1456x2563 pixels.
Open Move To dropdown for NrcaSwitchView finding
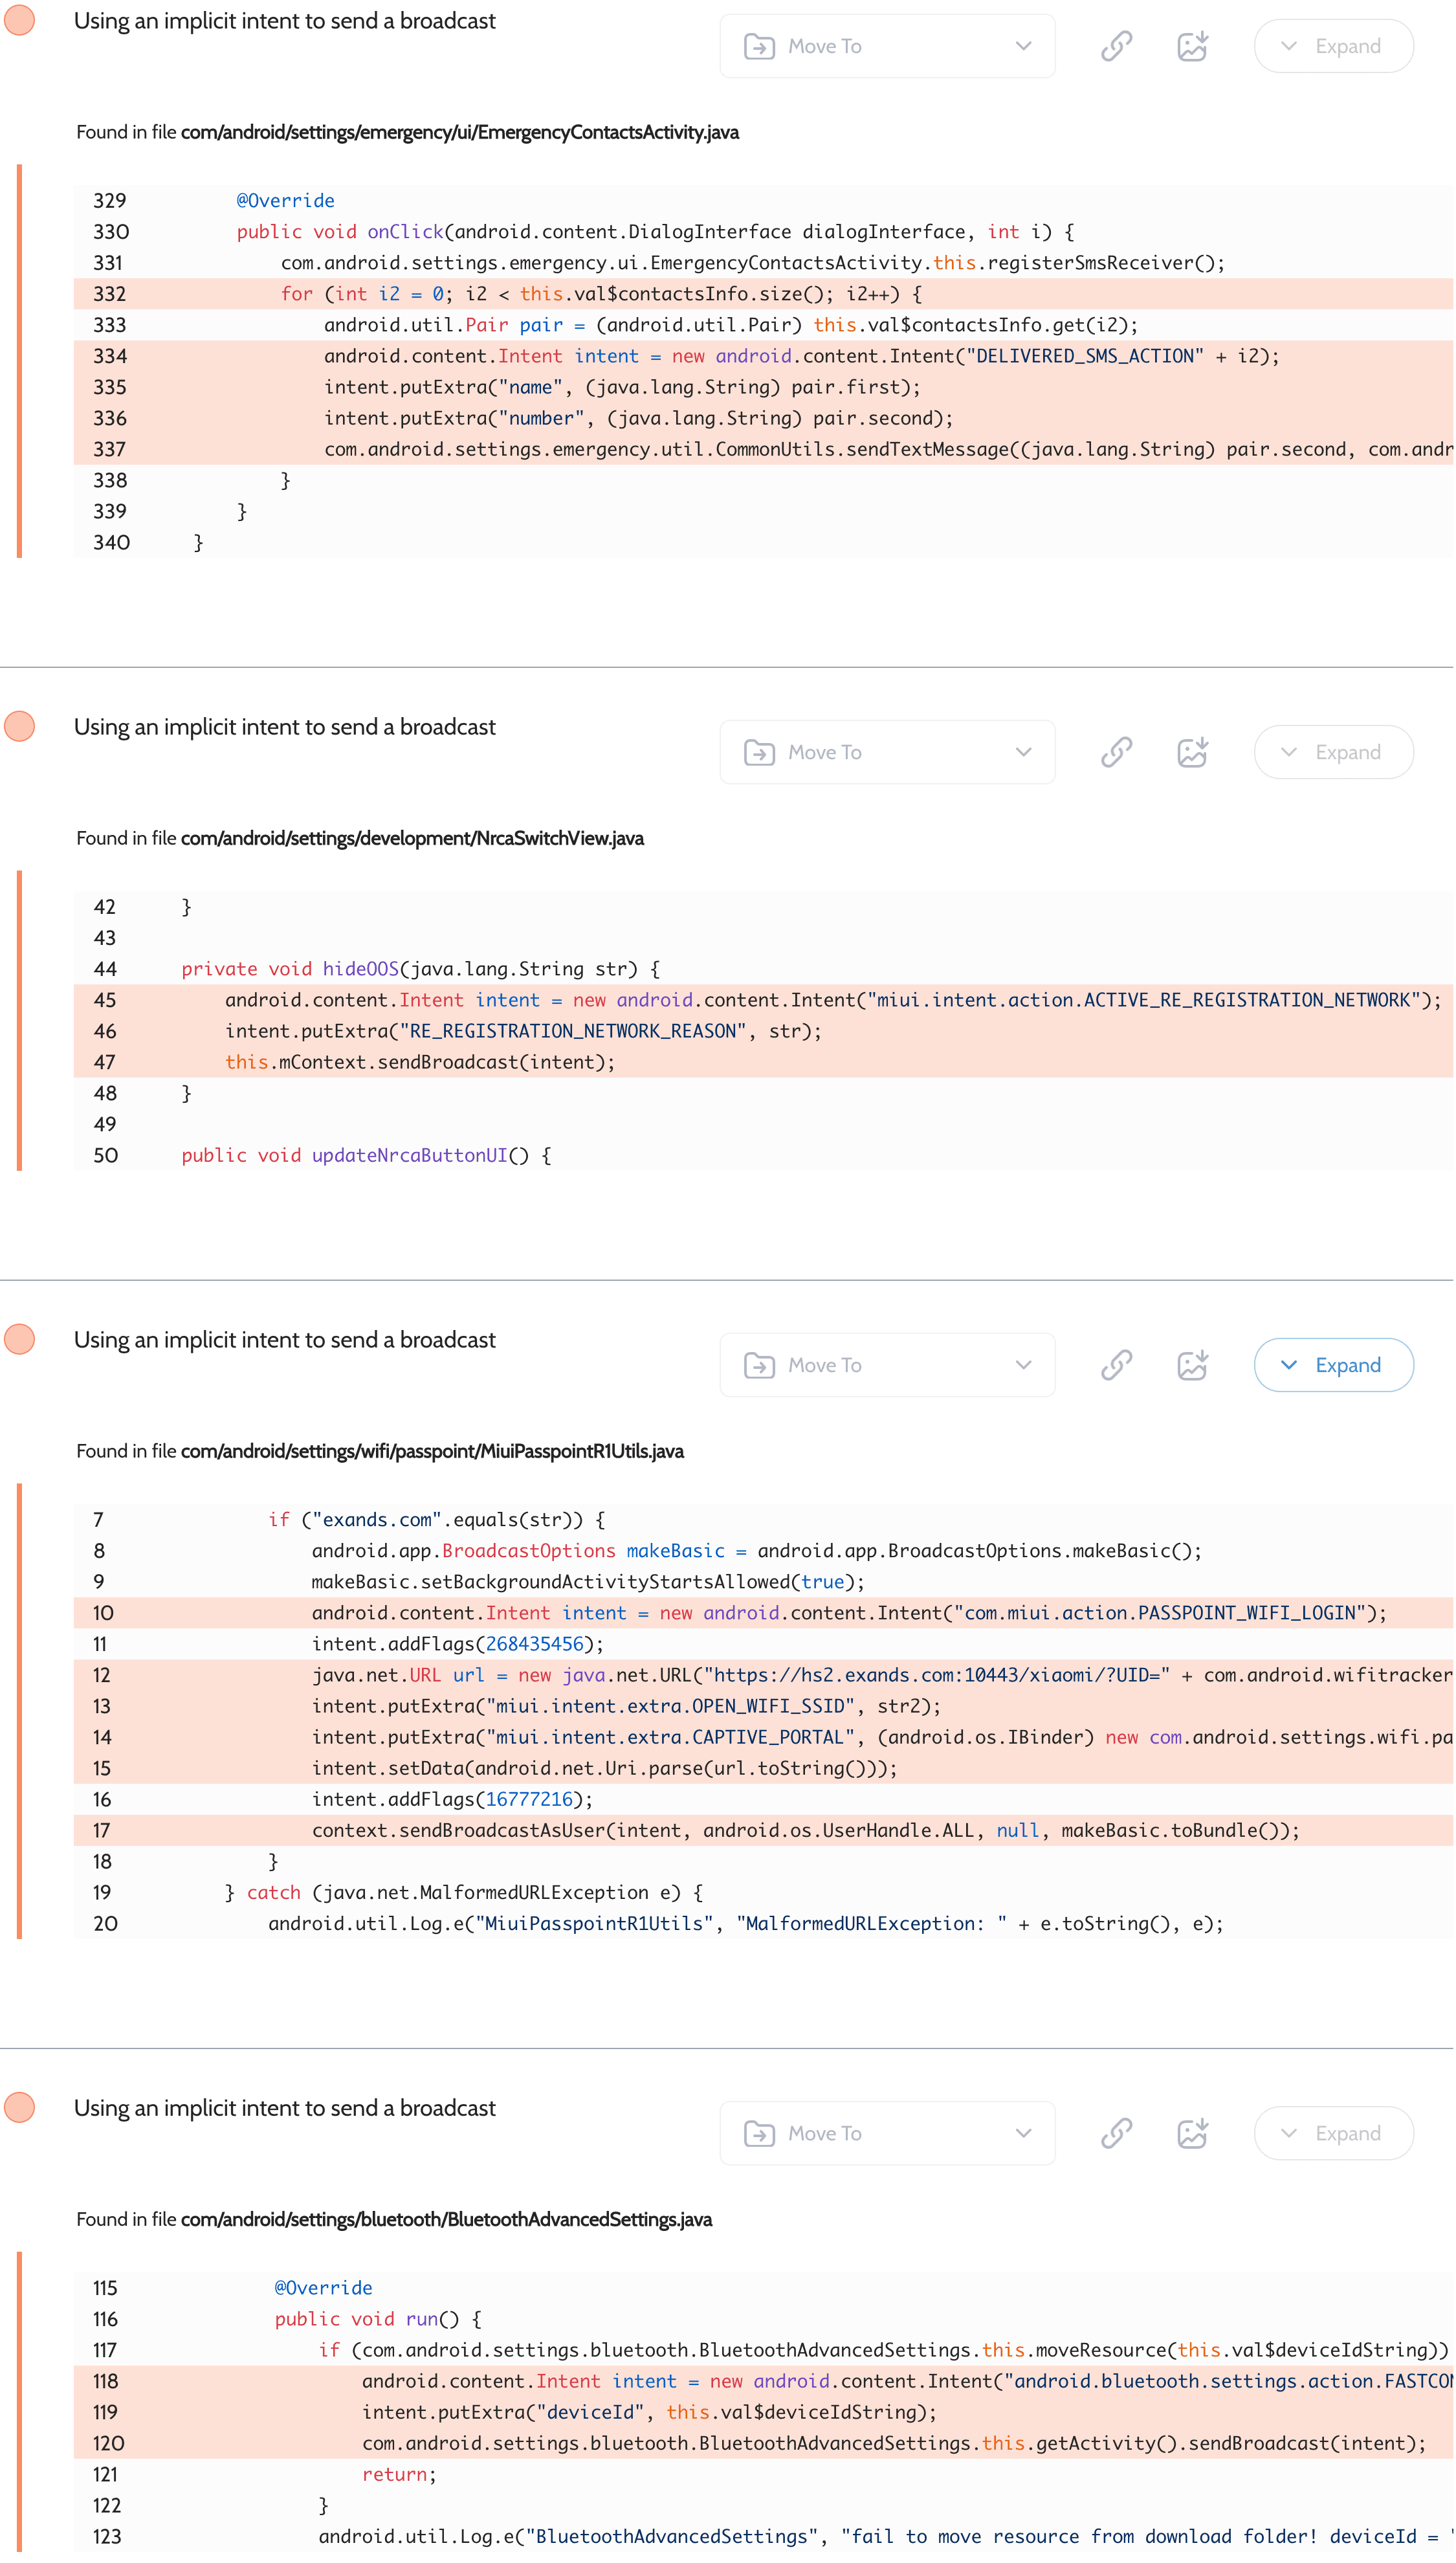[x=887, y=752]
